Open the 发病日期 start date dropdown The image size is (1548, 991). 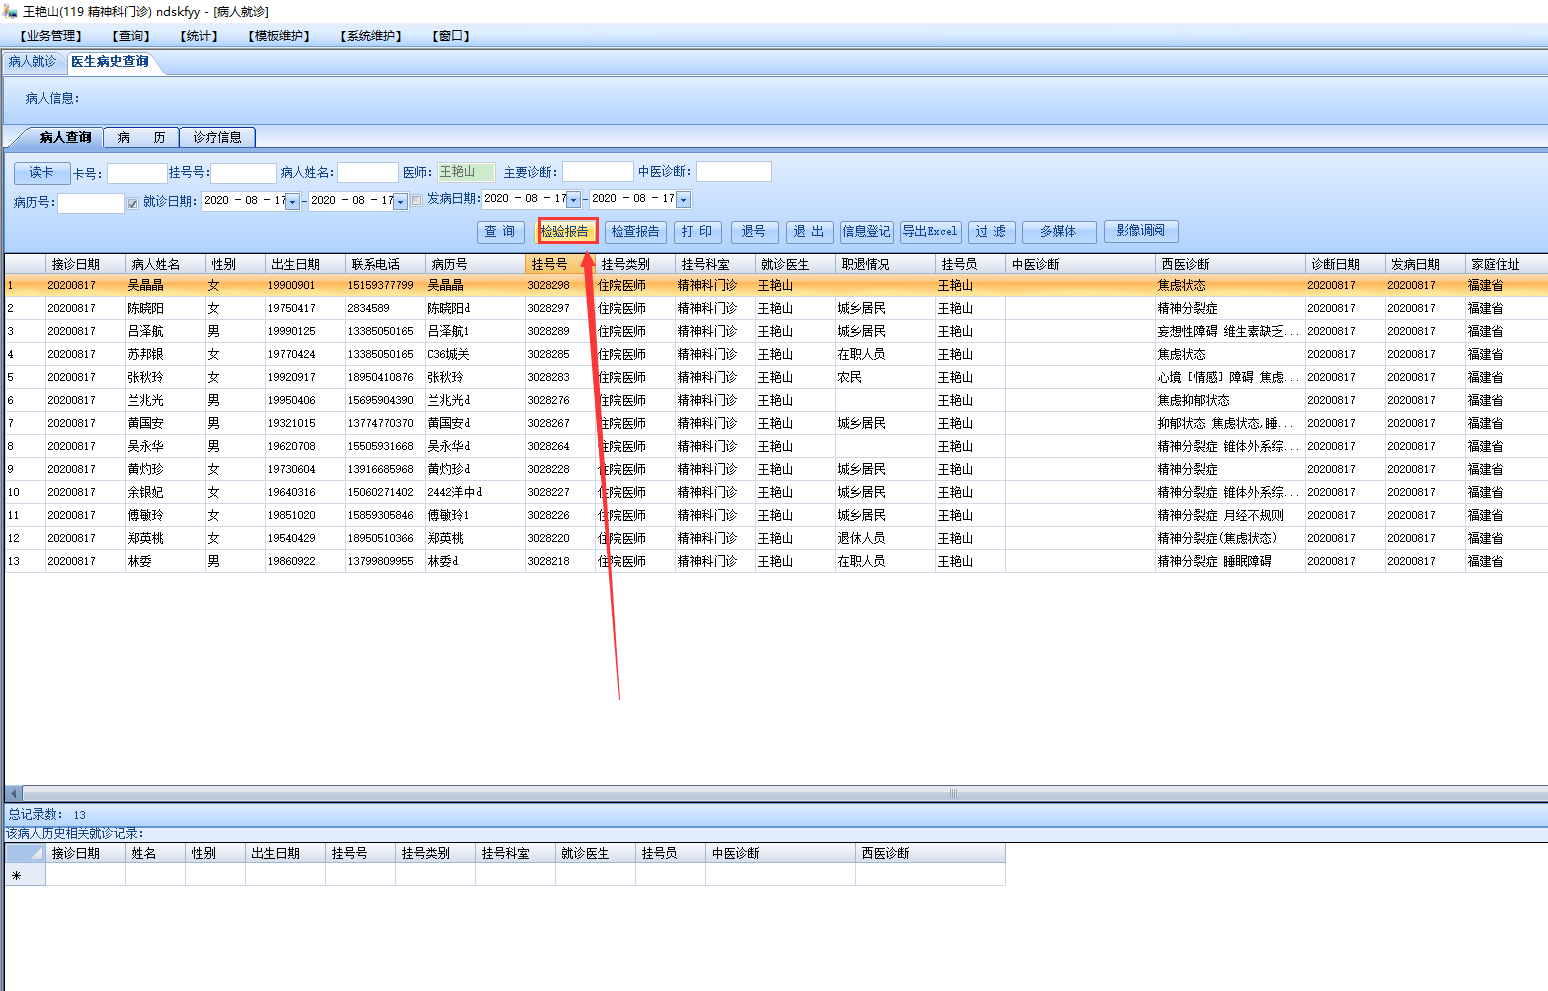[573, 200]
